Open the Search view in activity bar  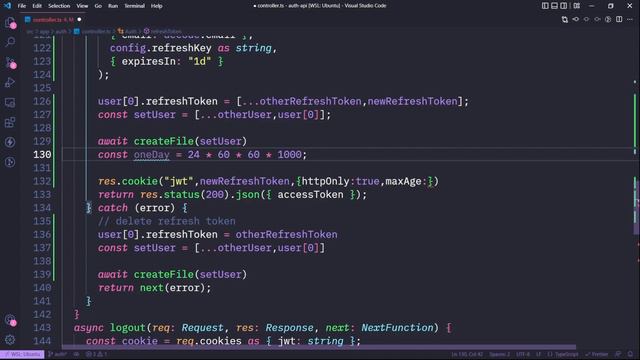[x=10, y=42]
